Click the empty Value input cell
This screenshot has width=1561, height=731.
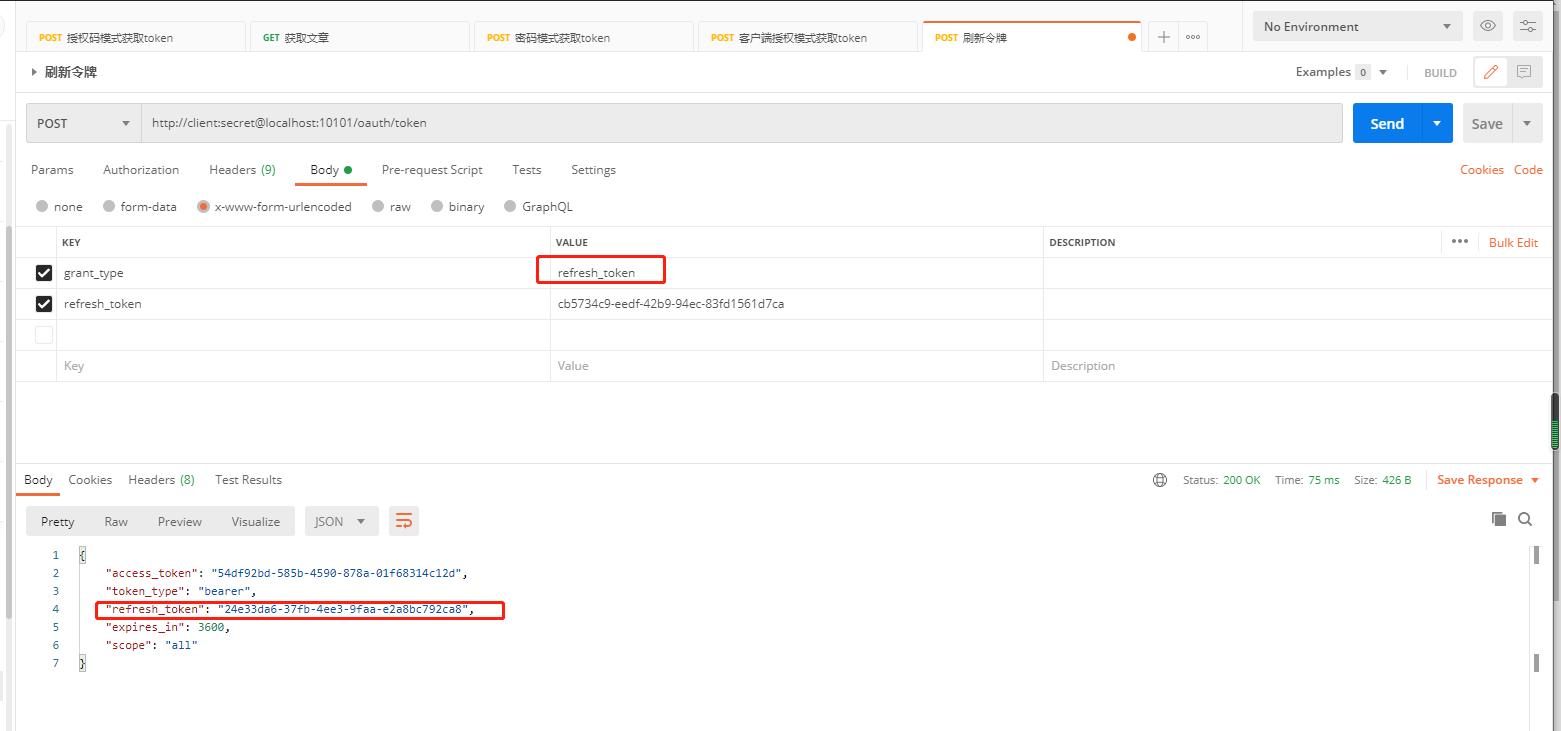[x=797, y=366]
